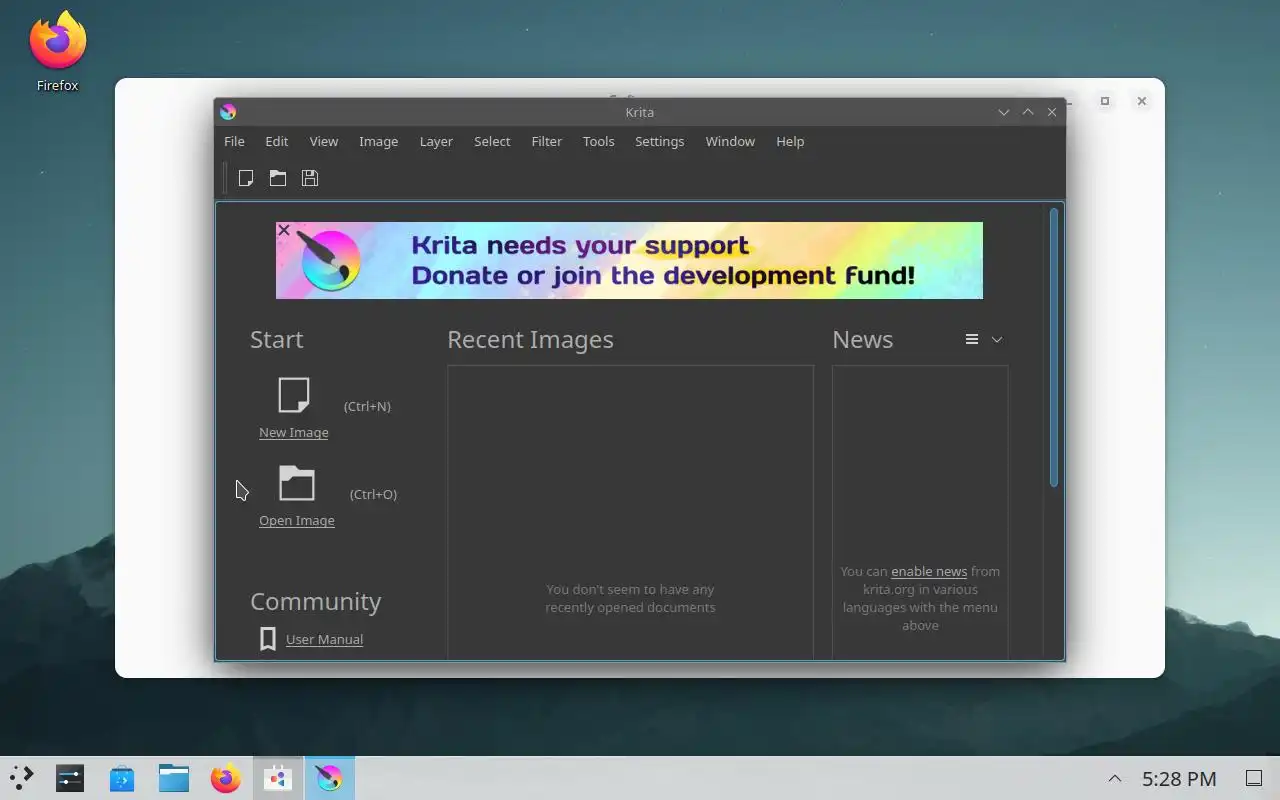The height and width of the screenshot is (800, 1280).
Task: Open the View menu
Action: tap(324, 141)
